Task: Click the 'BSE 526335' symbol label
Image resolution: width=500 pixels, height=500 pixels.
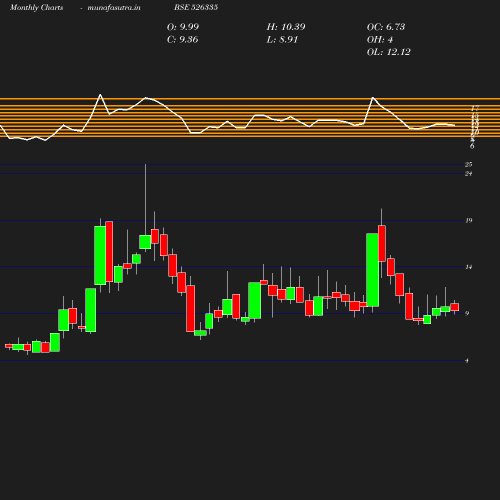Action: coord(196,7)
